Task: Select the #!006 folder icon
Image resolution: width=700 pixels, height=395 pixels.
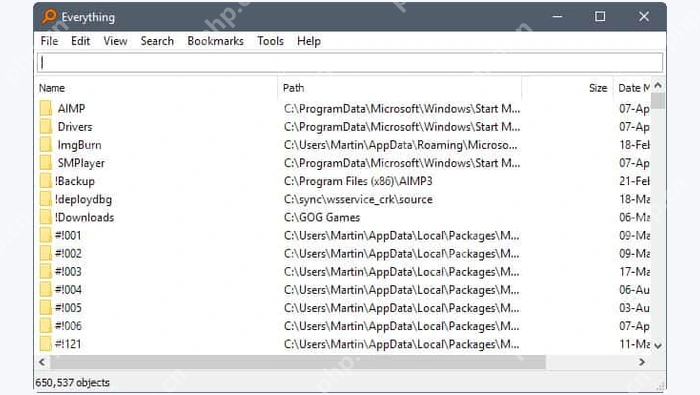Action: coord(46,326)
